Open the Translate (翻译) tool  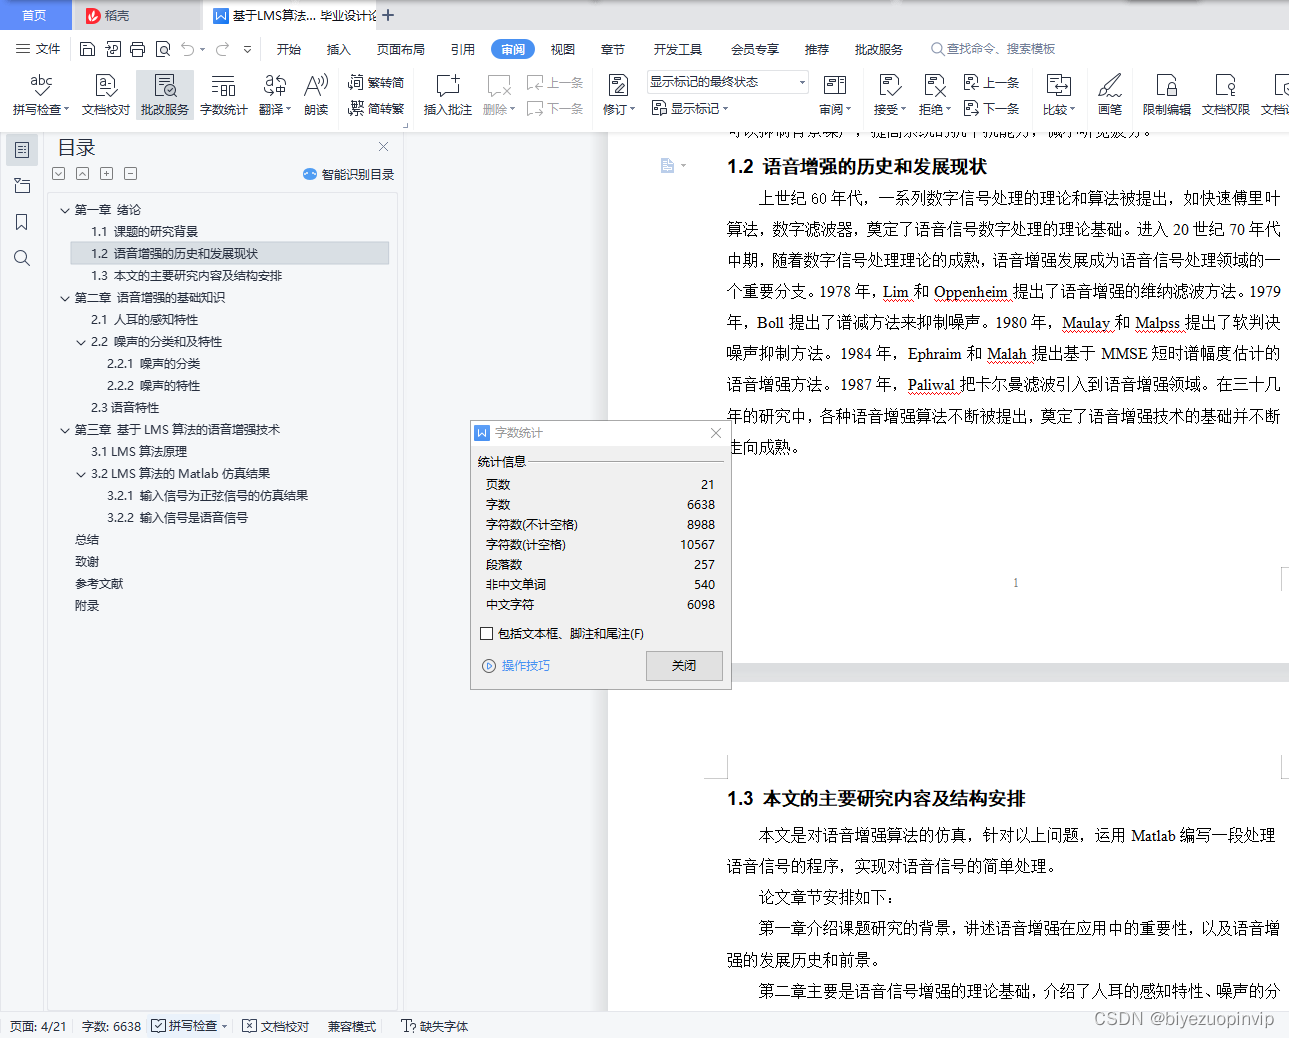274,95
